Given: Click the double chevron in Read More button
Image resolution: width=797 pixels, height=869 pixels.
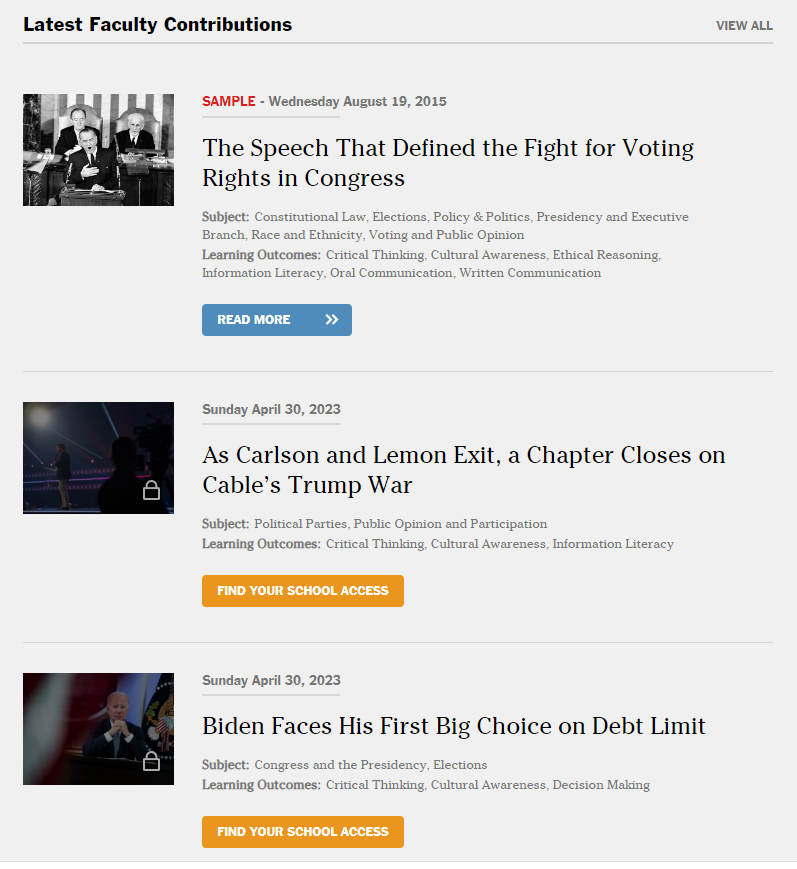Looking at the screenshot, I should pos(331,319).
